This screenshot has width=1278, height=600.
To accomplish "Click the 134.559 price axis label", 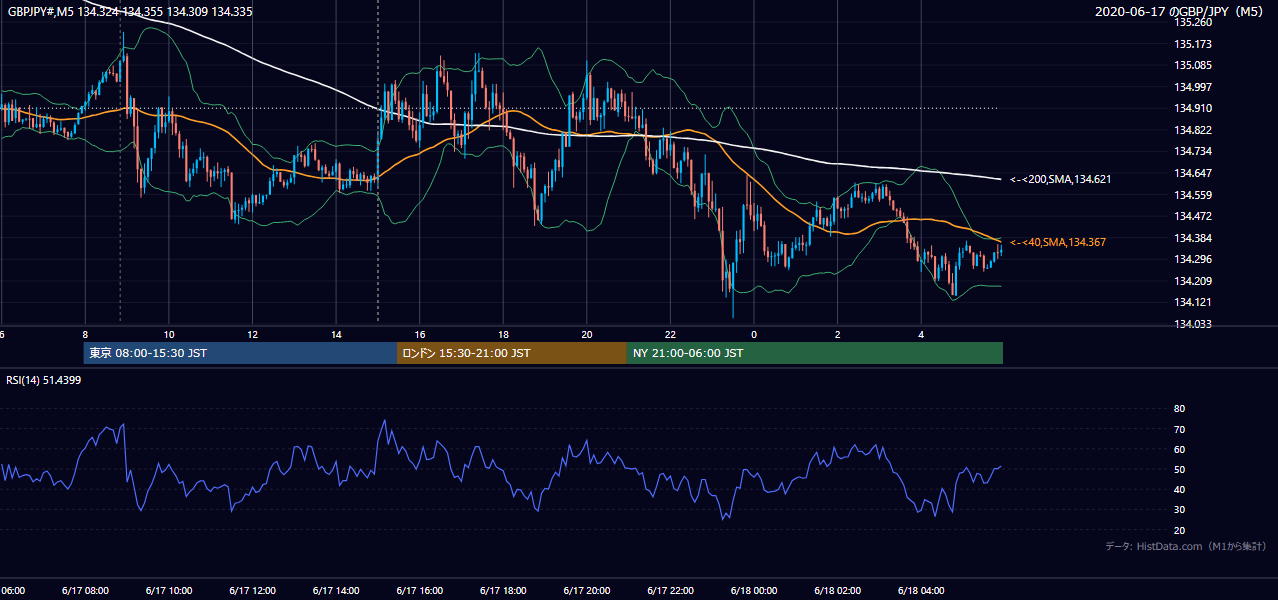I will (x=1193, y=195).
